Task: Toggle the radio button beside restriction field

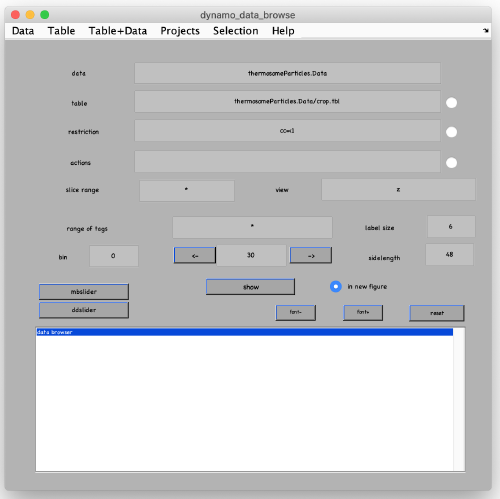Action: pos(452,132)
